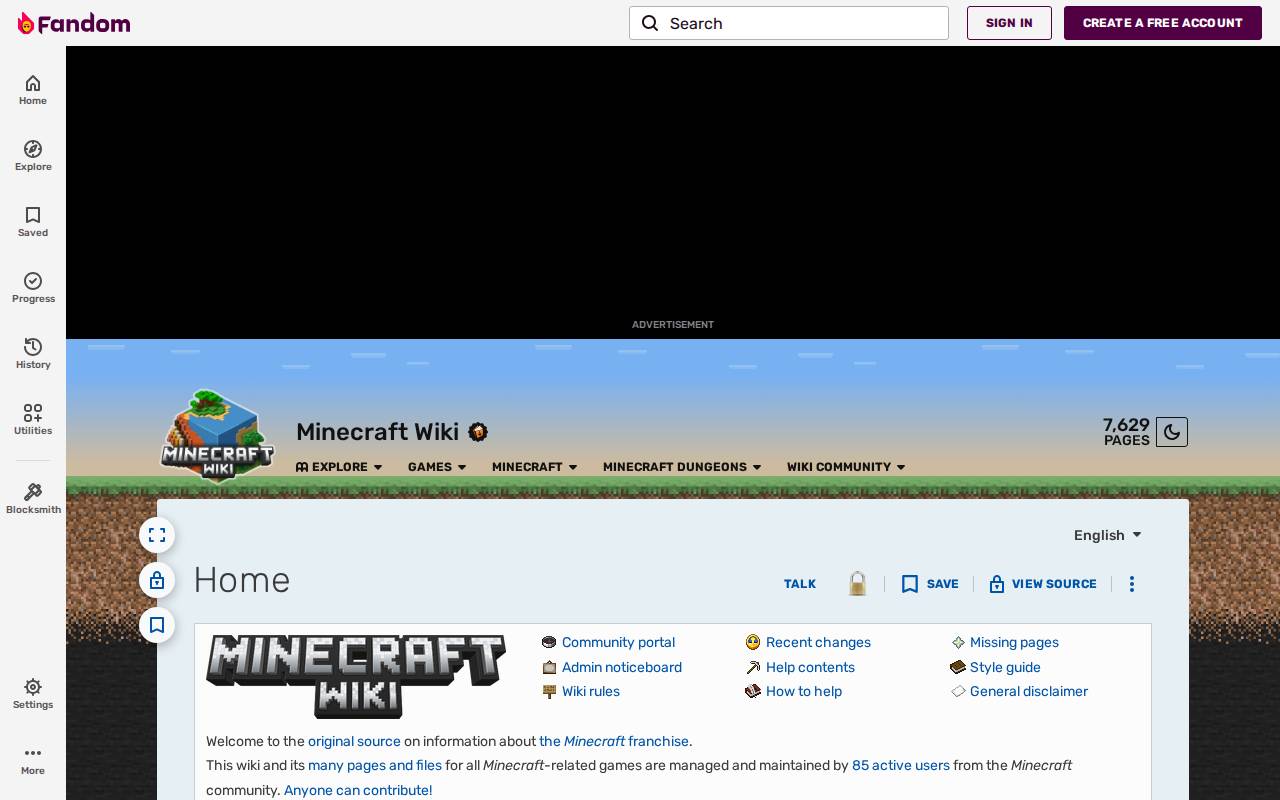Image resolution: width=1280 pixels, height=800 pixels.
Task: Open History in the left sidebar
Action: point(33,354)
